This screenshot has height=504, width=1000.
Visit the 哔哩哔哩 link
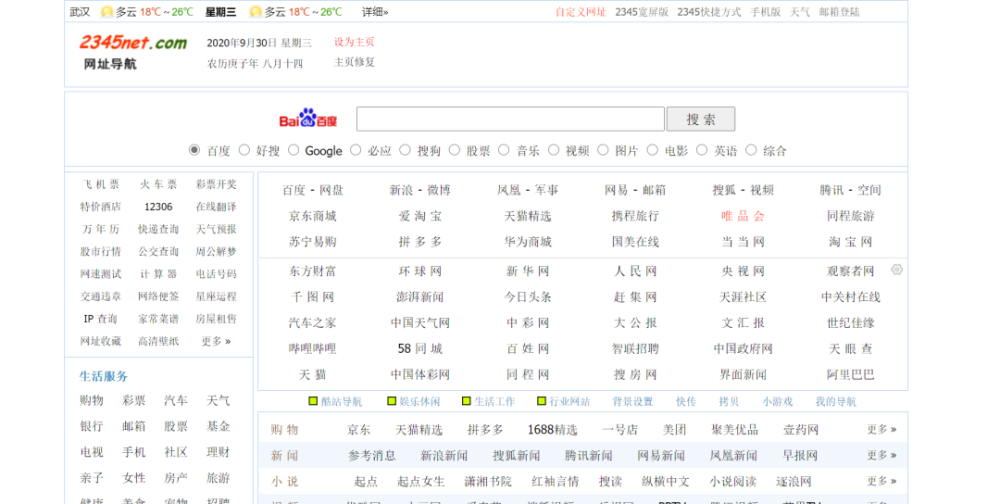click(312, 349)
